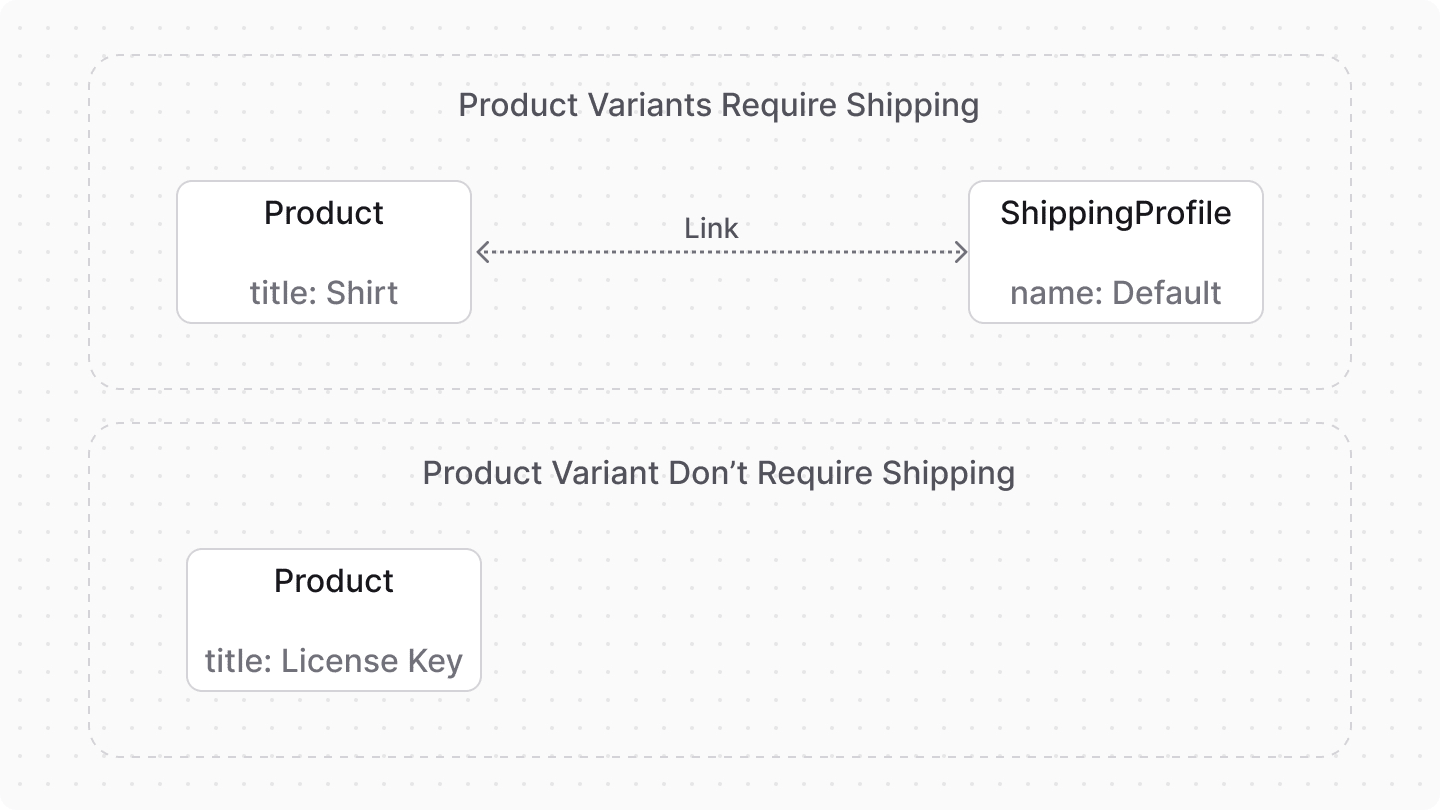Click the "Product Variants Require Shipping" heading

pyautogui.click(x=718, y=105)
